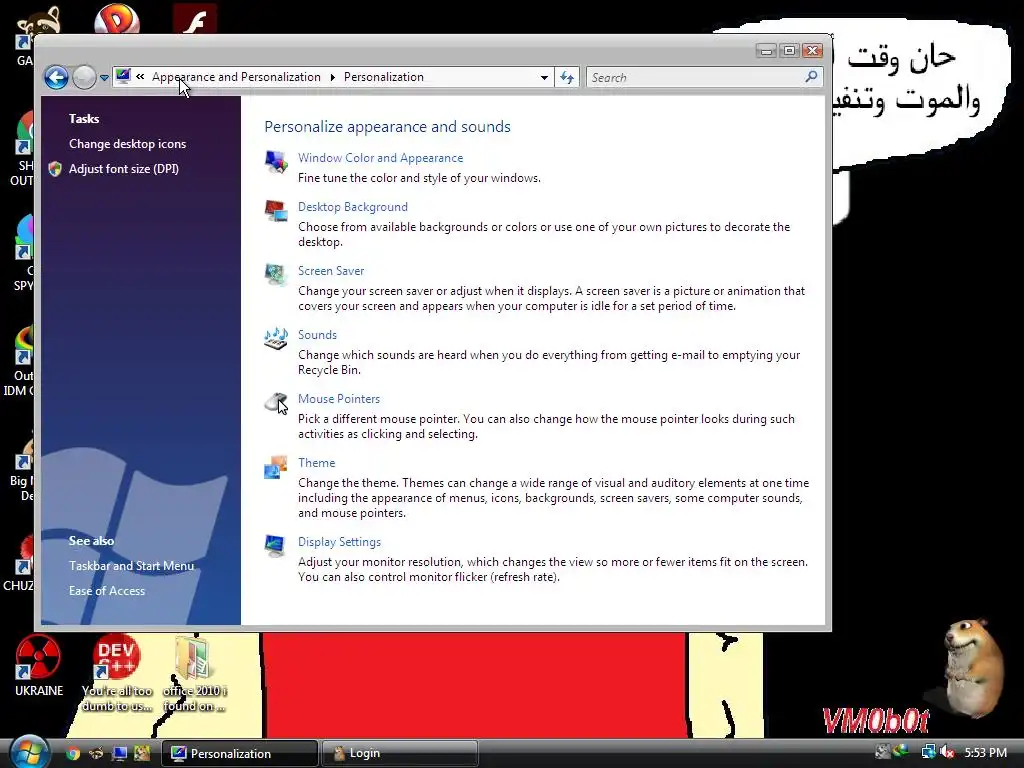Open the Sounds link
Image resolution: width=1024 pixels, height=768 pixels.
[x=317, y=335]
